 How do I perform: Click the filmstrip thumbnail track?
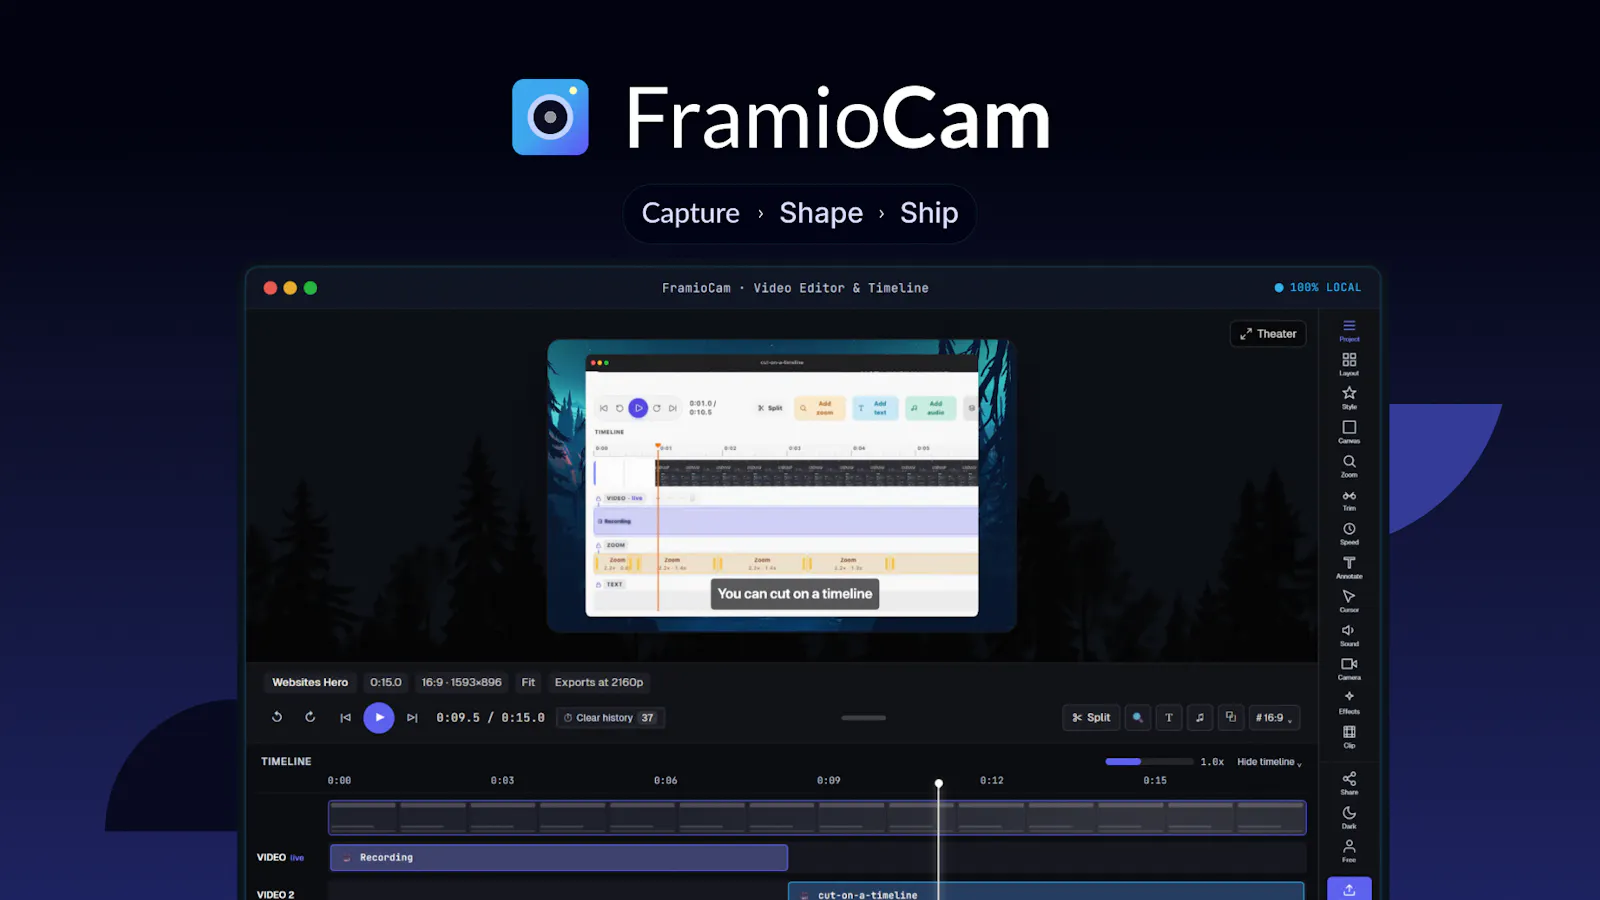[817, 818]
